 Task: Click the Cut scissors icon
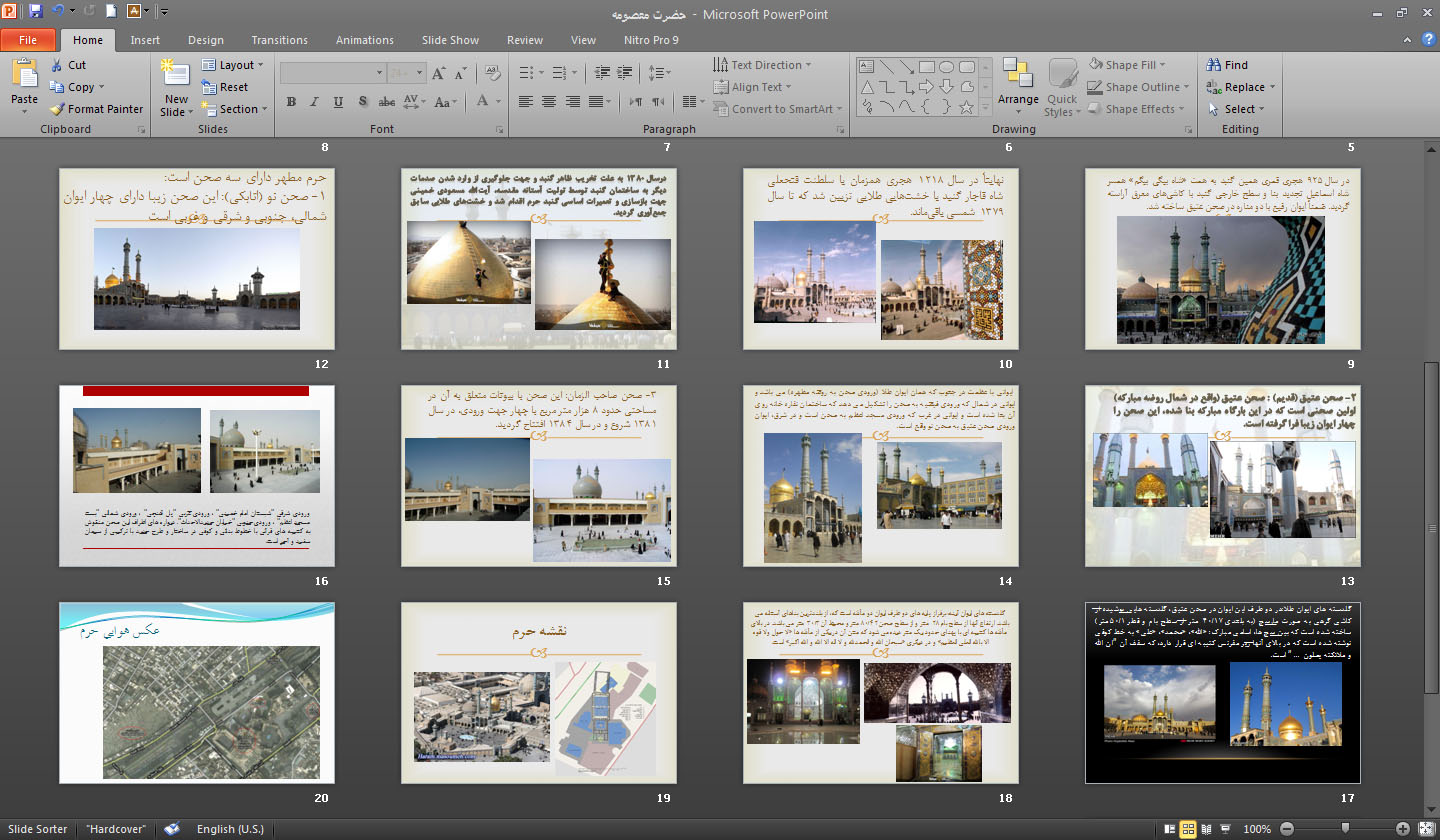pos(57,65)
